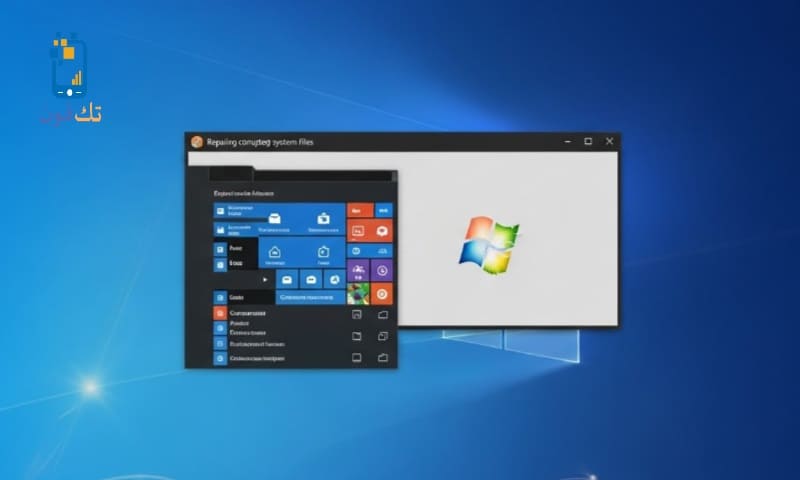Click the overlapping windows copy icon

coord(382,335)
